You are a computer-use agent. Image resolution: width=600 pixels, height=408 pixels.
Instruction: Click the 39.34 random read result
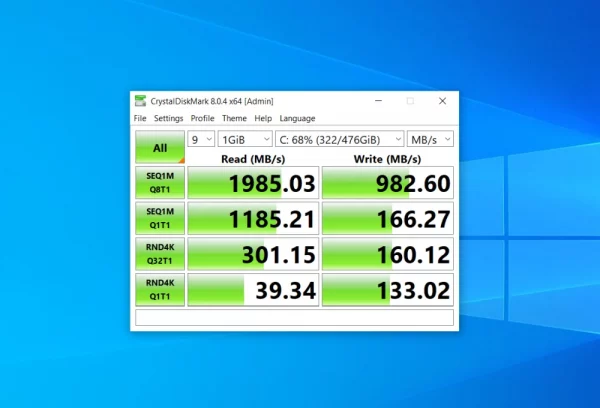coord(253,289)
